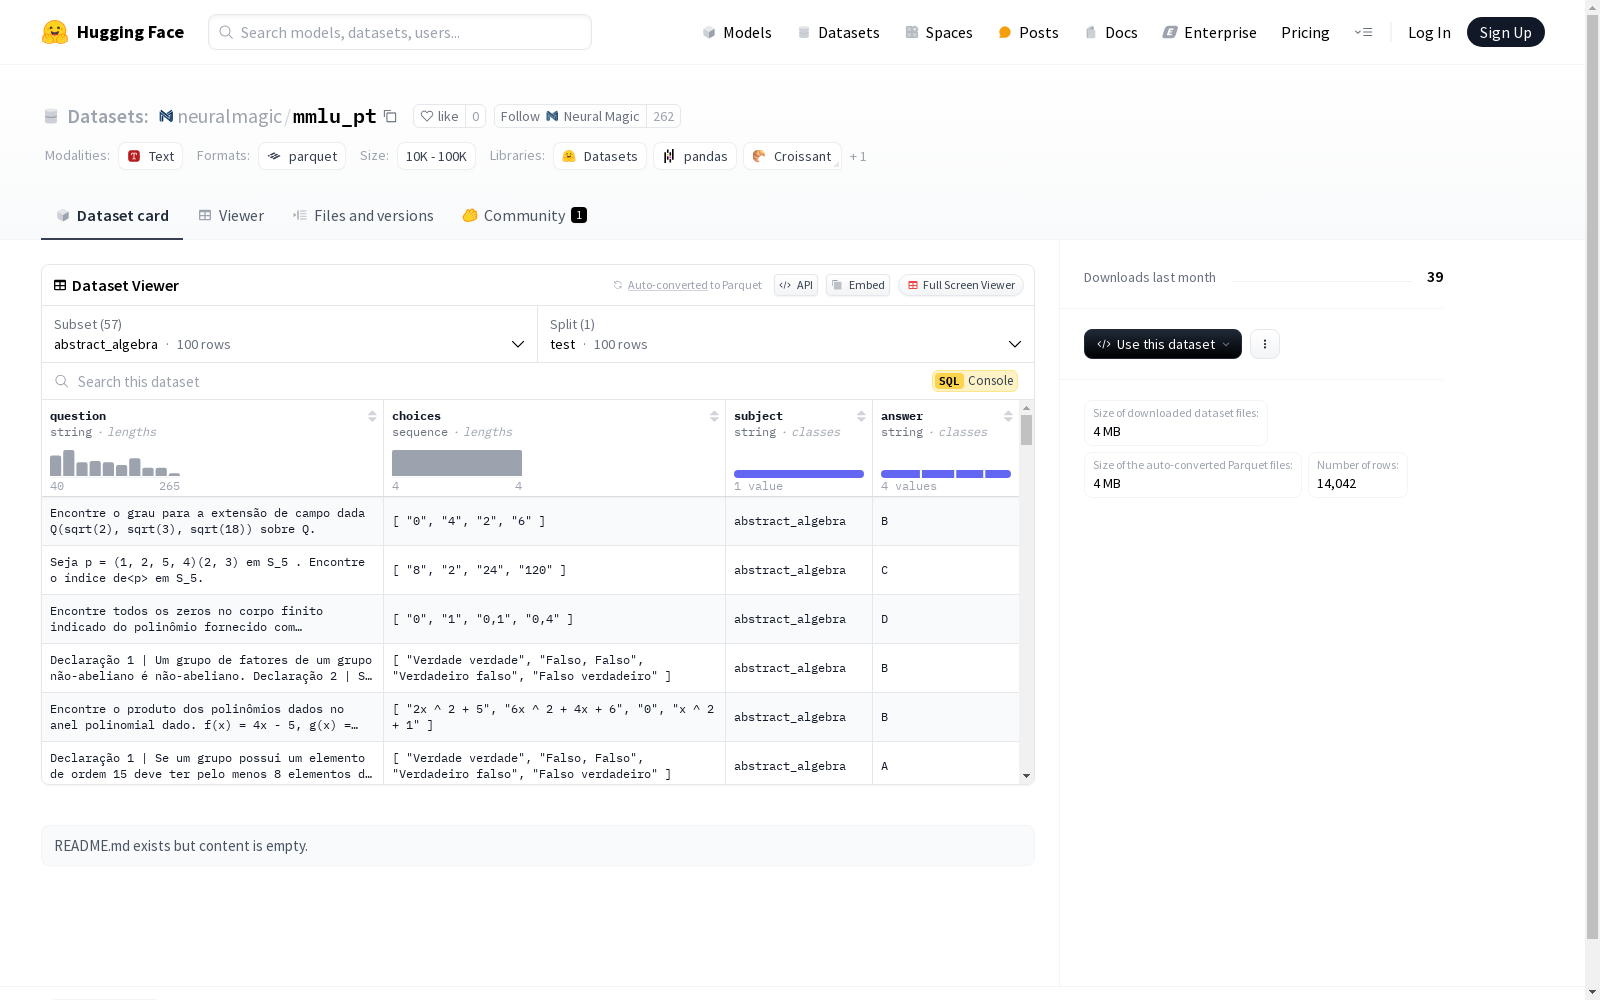Screen dimensions: 1600x1000
Task: Select the parquet format tag
Action: 302,156
